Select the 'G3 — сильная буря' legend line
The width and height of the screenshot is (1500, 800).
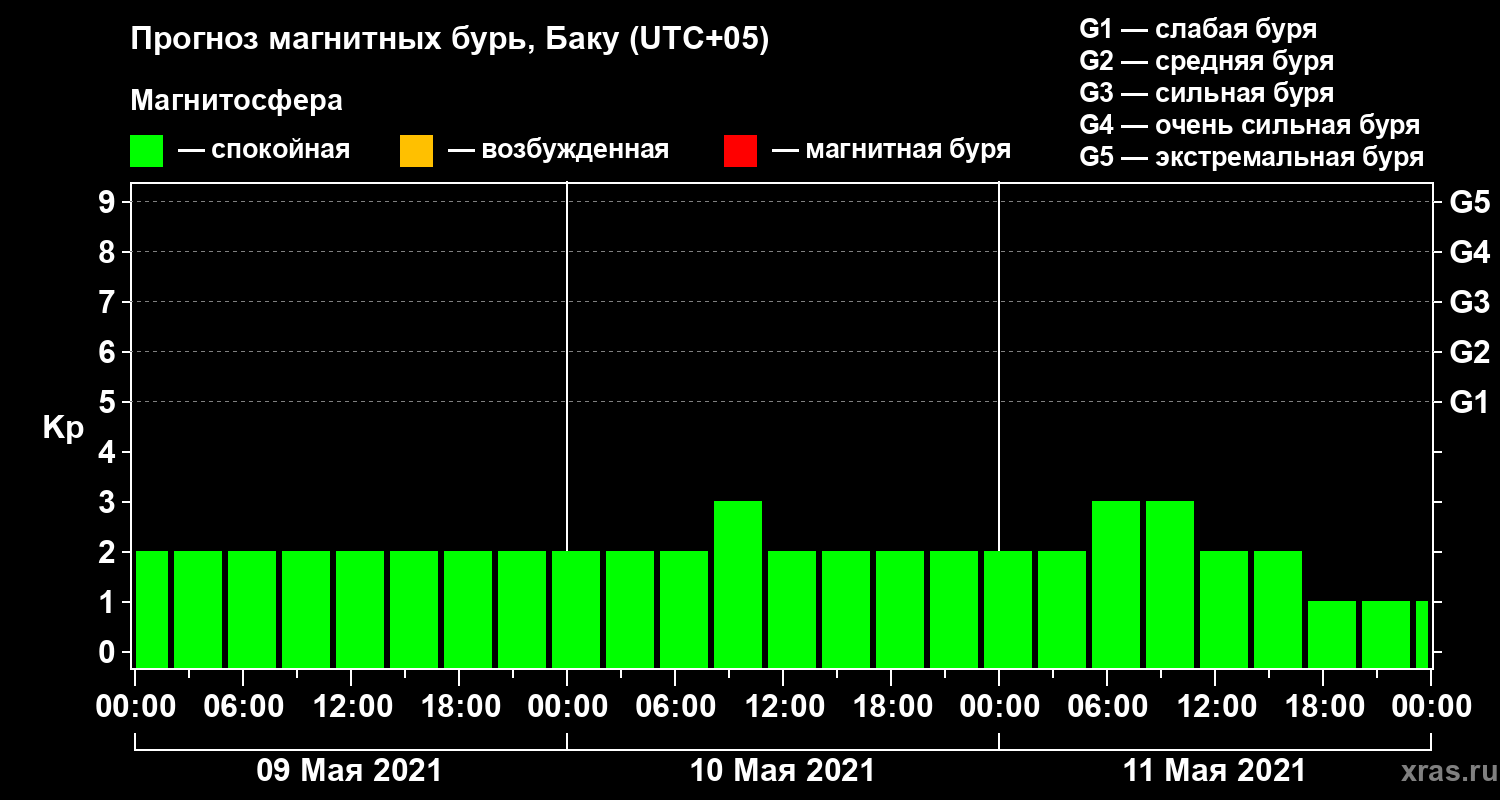pos(1207,93)
